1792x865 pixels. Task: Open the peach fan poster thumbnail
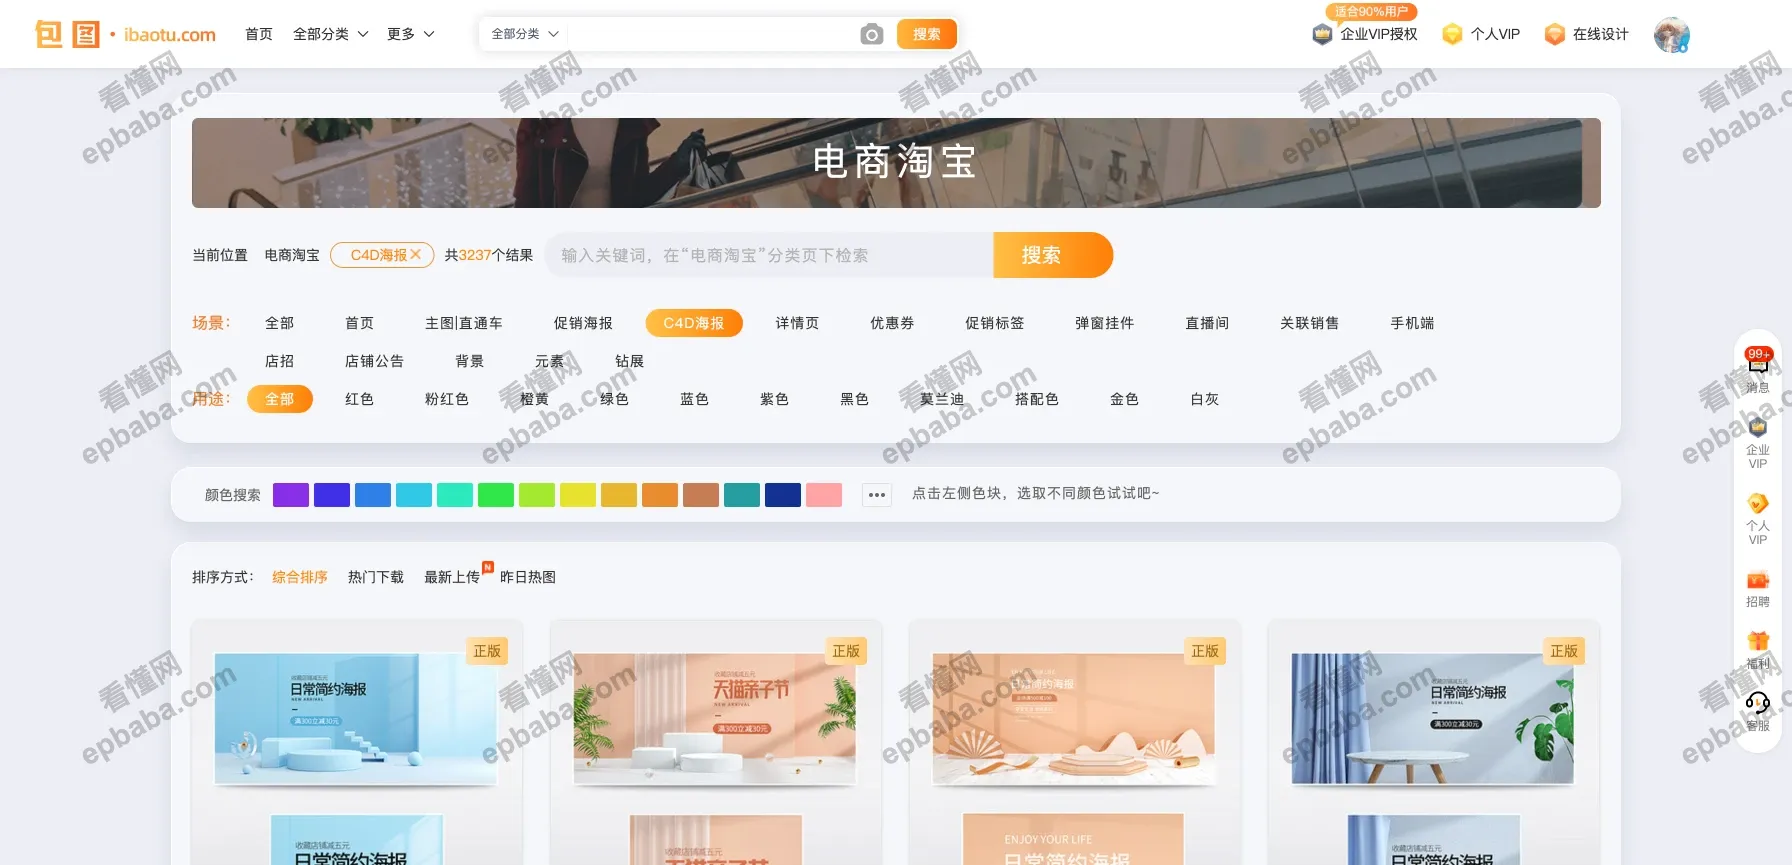tap(1074, 719)
